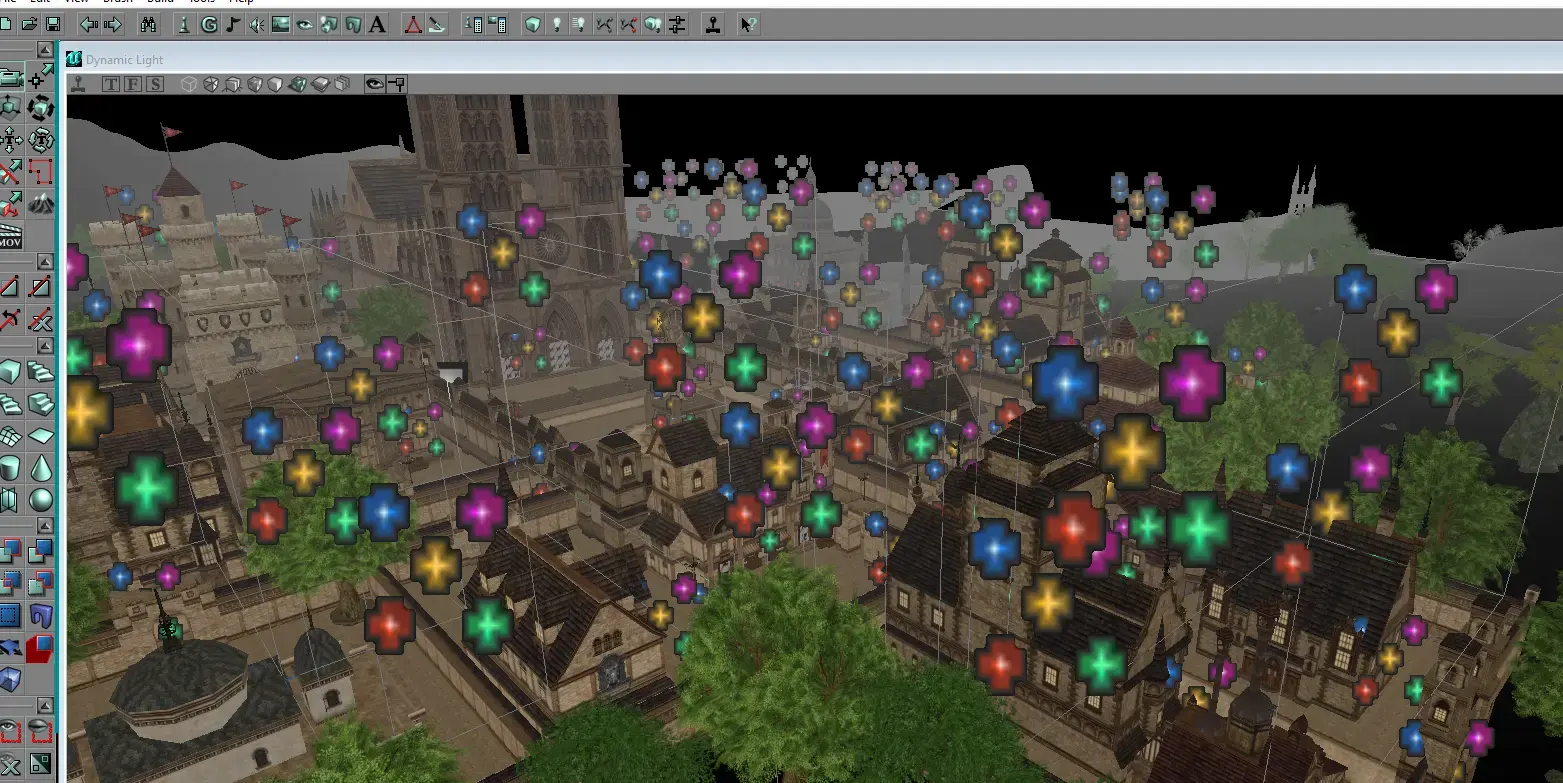Build all with the cube-and-bulb icon

(x=653, y=24)
